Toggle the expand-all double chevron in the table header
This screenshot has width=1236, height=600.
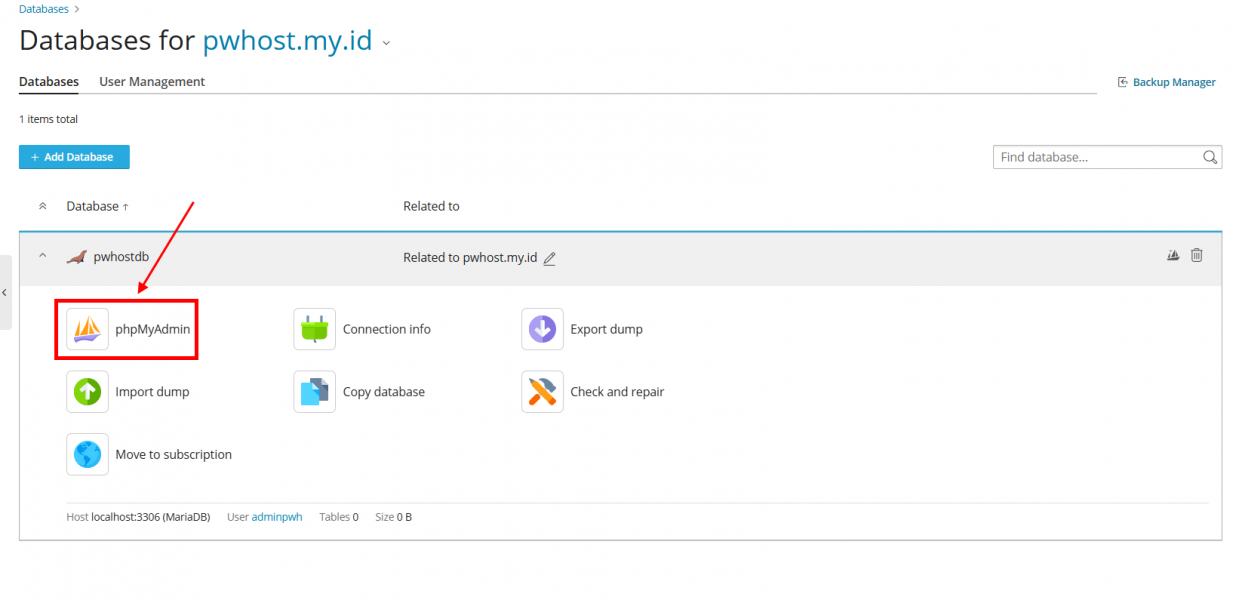pyautogui.click(x=42, y=206)
